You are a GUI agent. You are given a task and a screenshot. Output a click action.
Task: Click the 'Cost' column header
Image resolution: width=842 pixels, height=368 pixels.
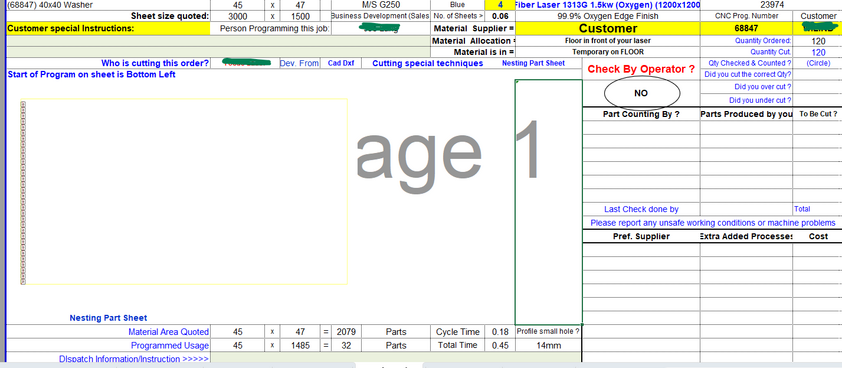pos(818,236)
